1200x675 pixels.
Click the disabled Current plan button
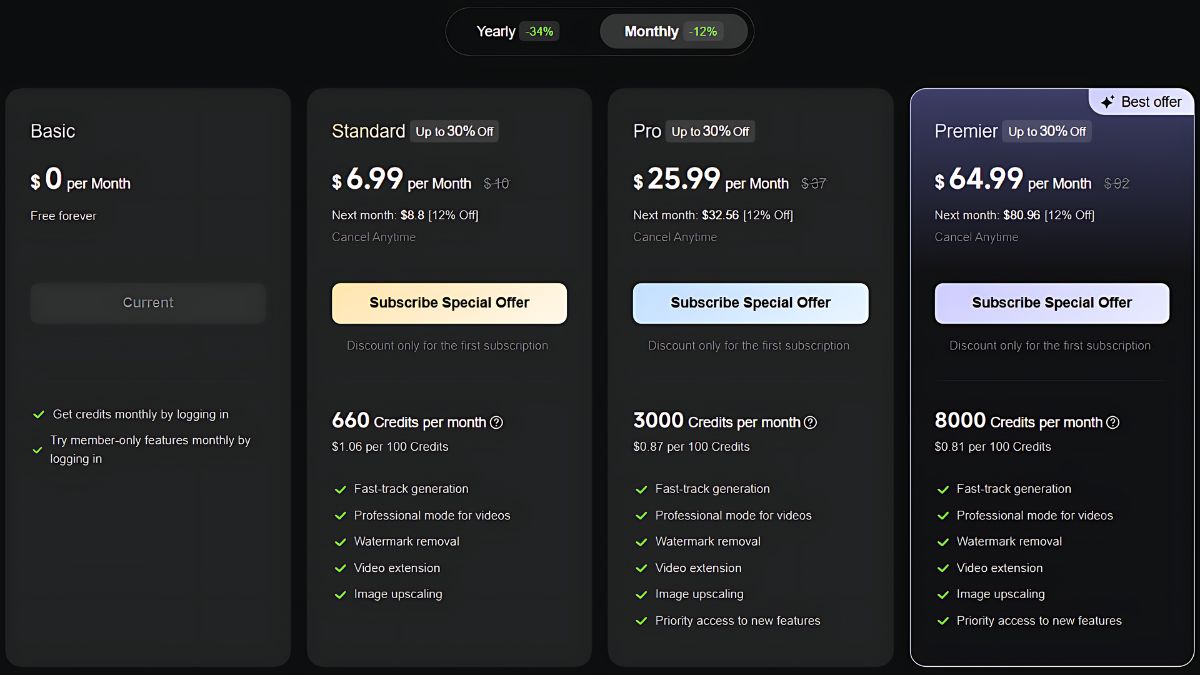click(148, 303)
